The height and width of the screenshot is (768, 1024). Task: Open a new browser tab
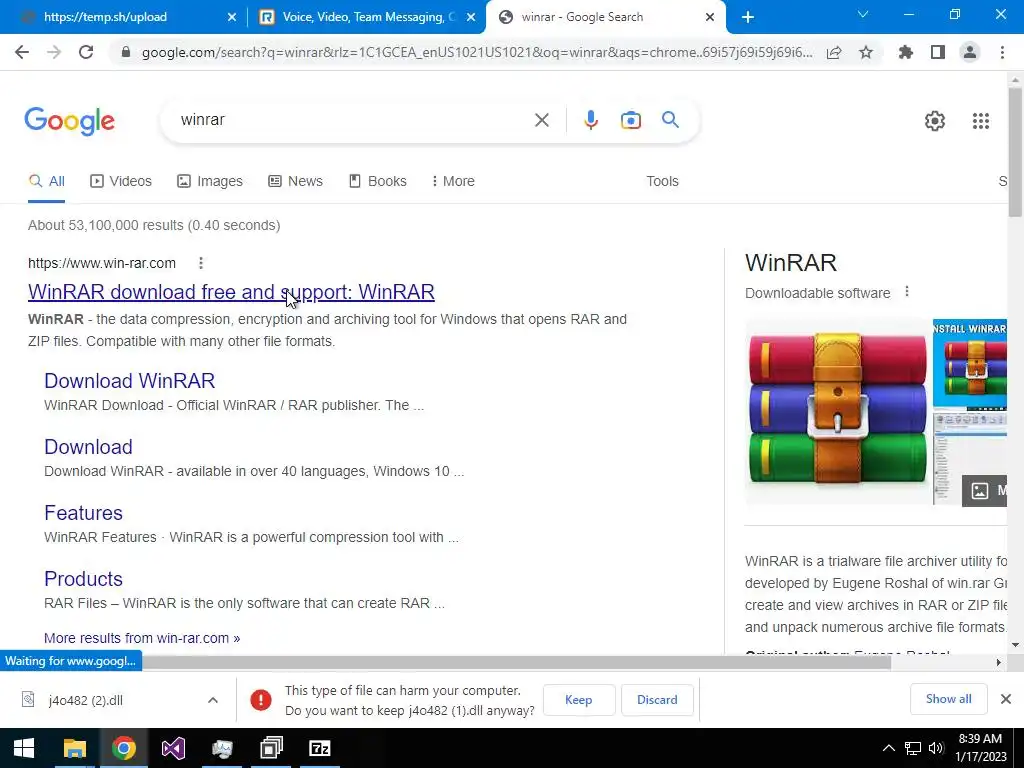point(748,17)
